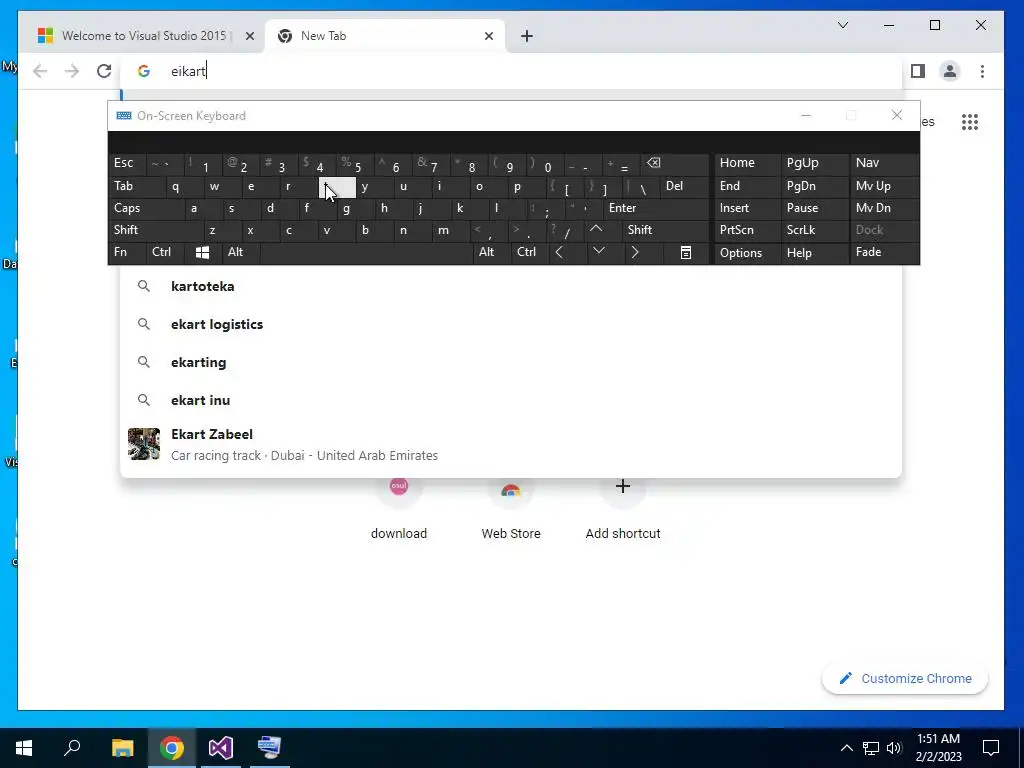This screenshot has width=1024, height=768.
Task: Open File Explorer from taskbar
Action: [122, 748]
